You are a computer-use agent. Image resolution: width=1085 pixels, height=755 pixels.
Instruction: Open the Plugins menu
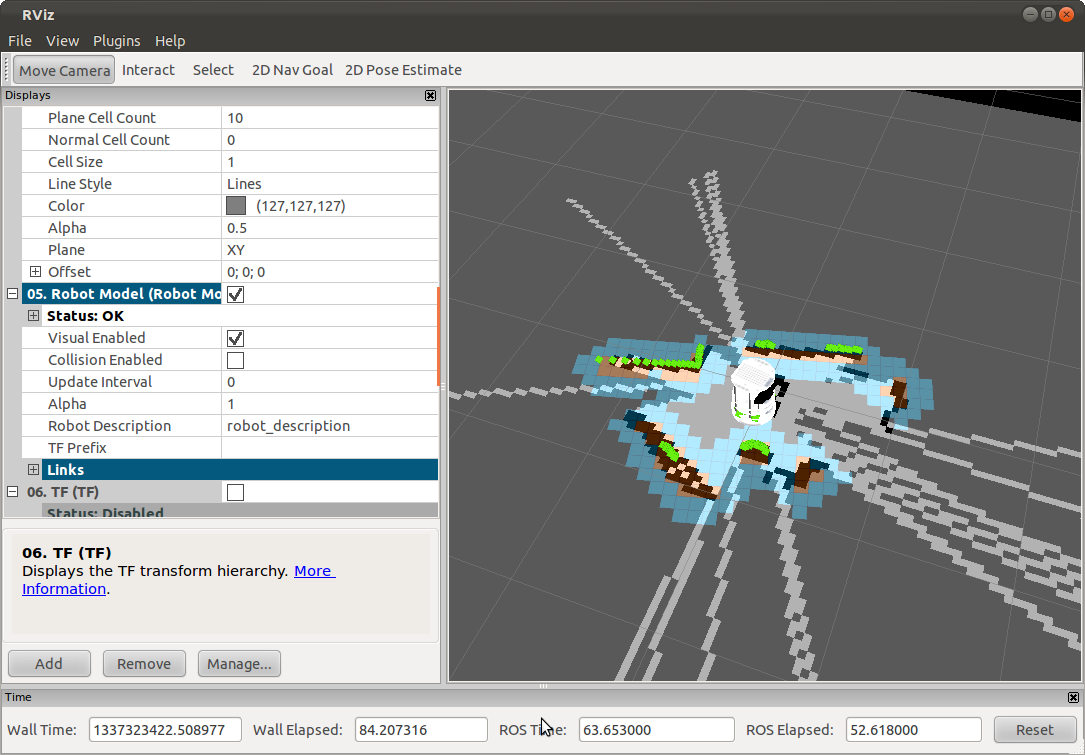(x=116, y=41)
